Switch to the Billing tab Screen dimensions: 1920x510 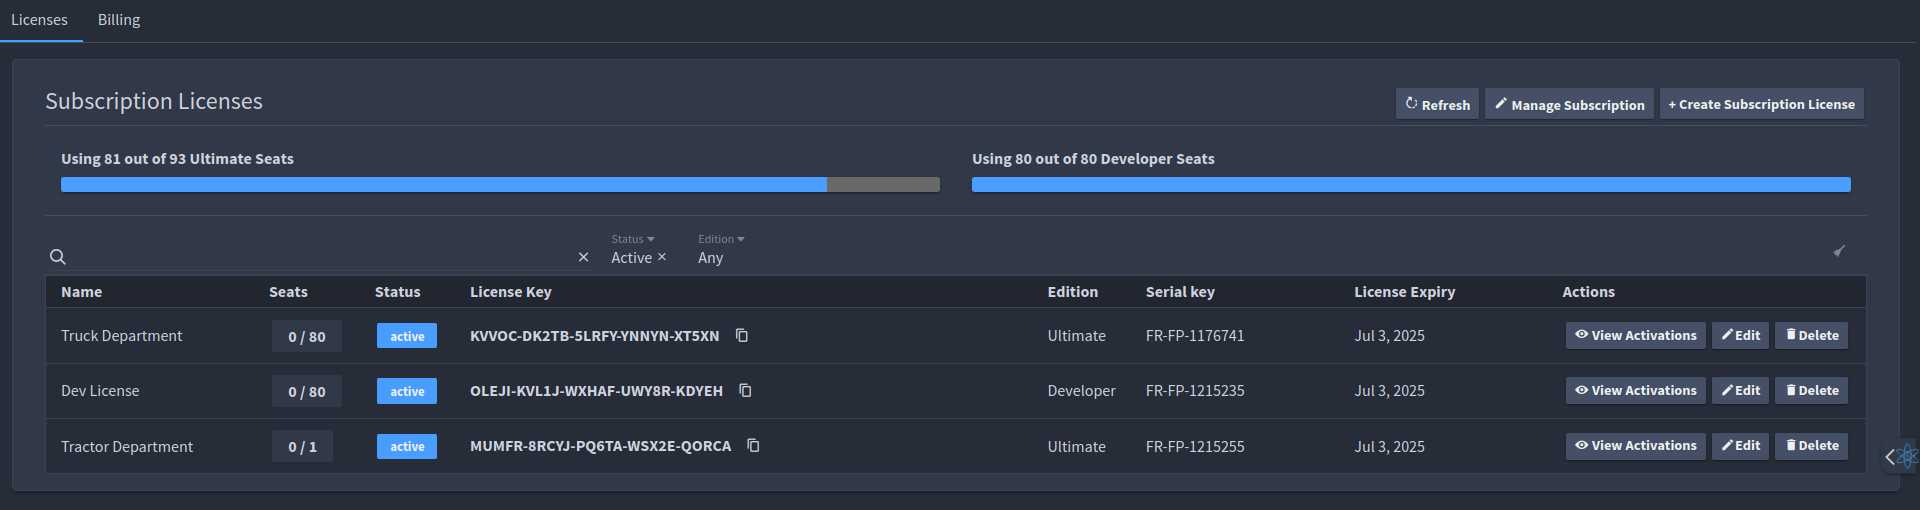click(x=119, y=20)
